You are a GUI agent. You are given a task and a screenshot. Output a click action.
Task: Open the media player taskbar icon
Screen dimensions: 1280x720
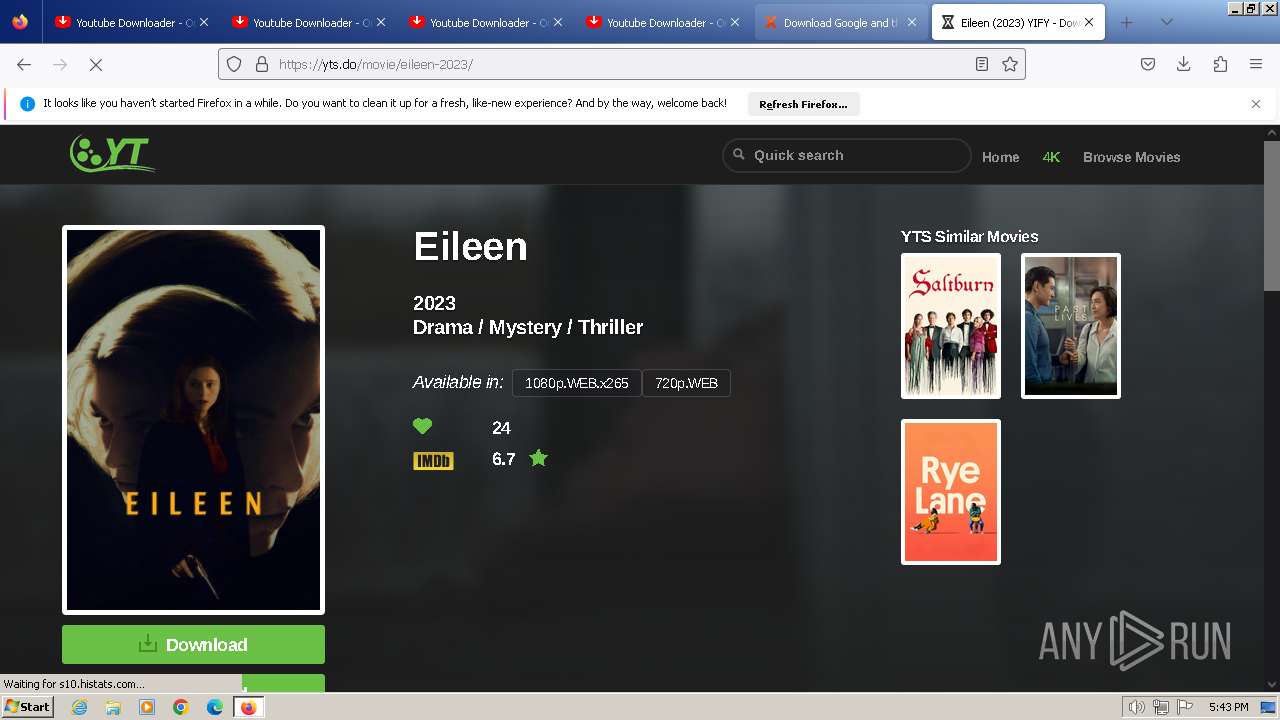[147, 707]
